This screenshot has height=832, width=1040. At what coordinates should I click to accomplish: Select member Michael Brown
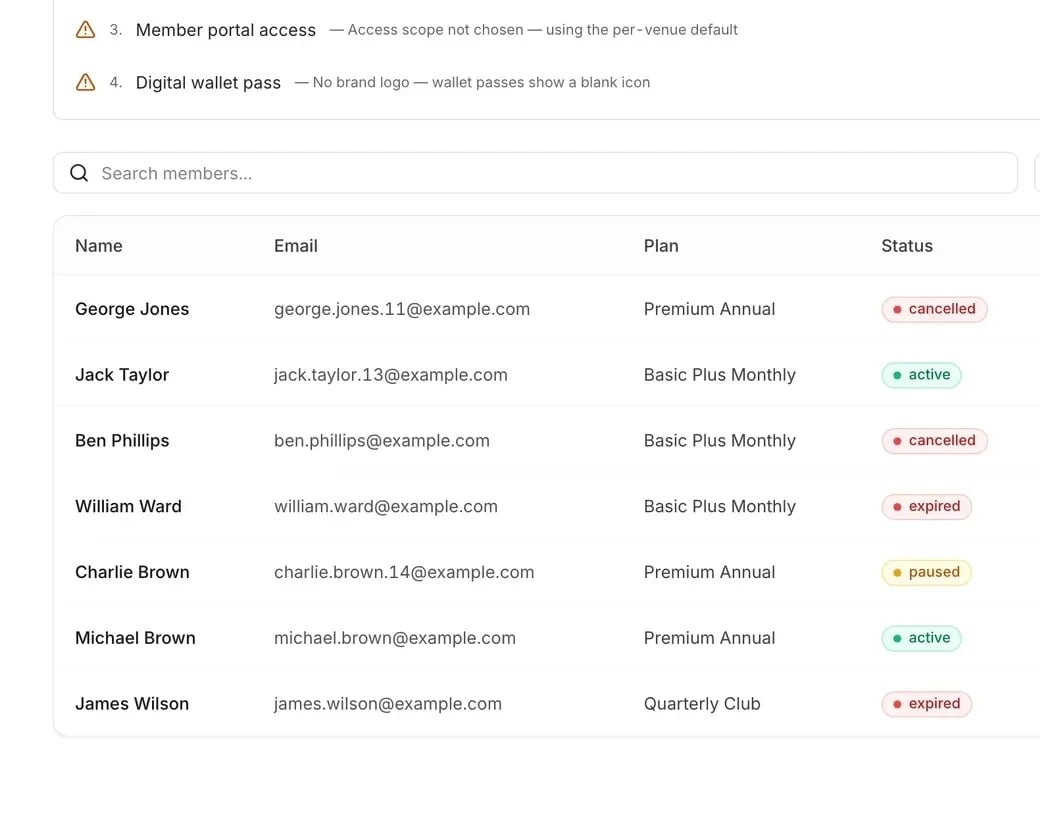[x=135, y=638]
